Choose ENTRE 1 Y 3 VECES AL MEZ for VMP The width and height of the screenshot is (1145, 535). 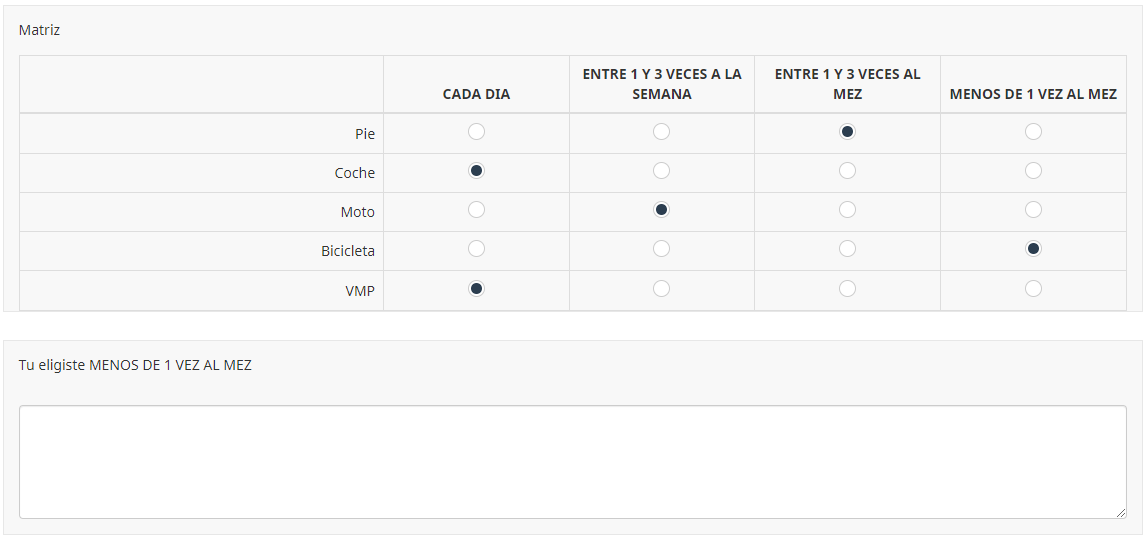coord(847,289)
